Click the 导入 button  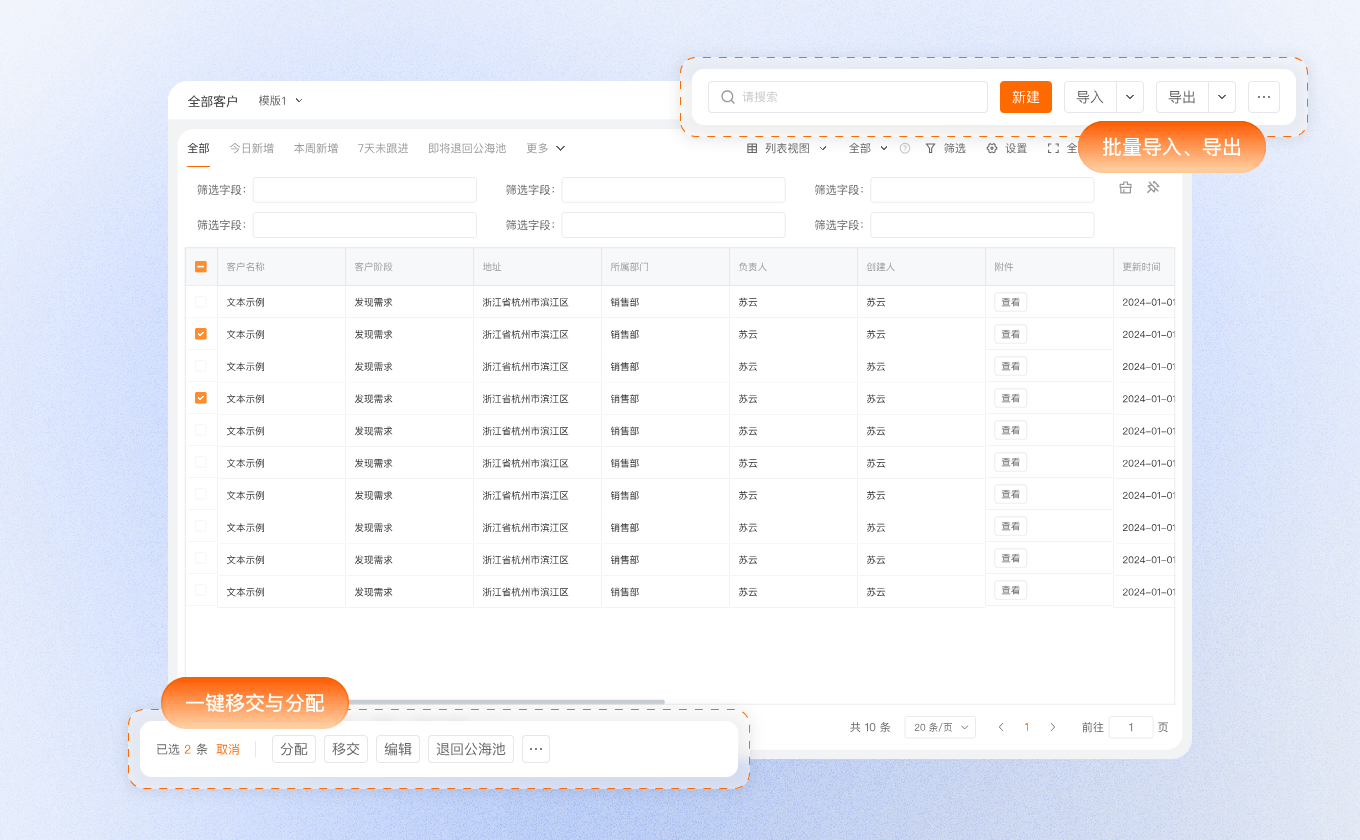(1090, 97)
